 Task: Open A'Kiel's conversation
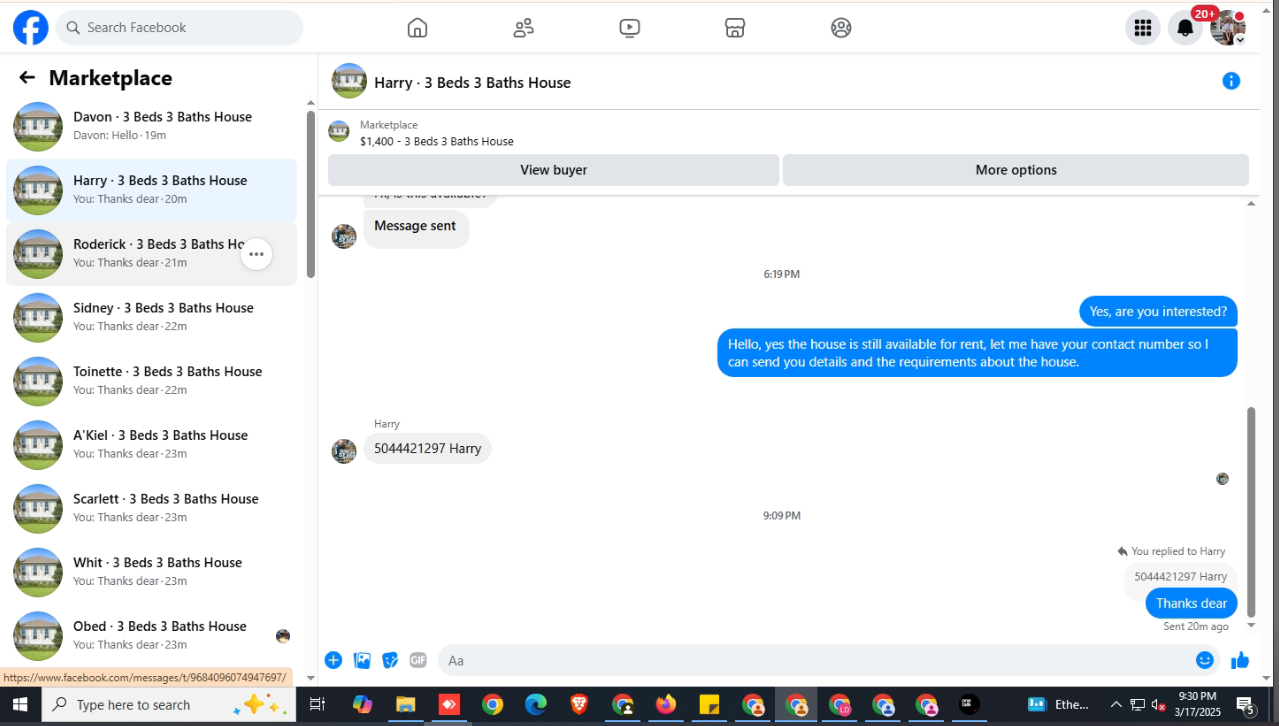pos(152,445)
